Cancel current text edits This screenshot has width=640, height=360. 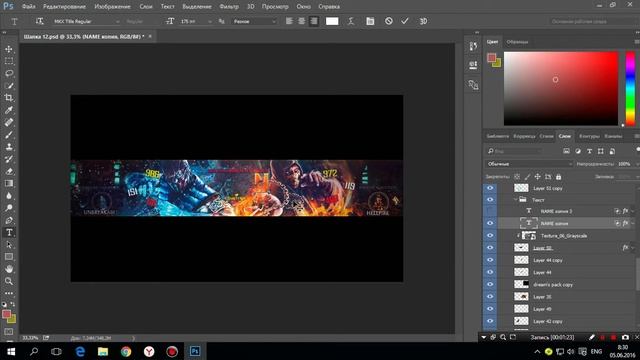tap(389, 21)
